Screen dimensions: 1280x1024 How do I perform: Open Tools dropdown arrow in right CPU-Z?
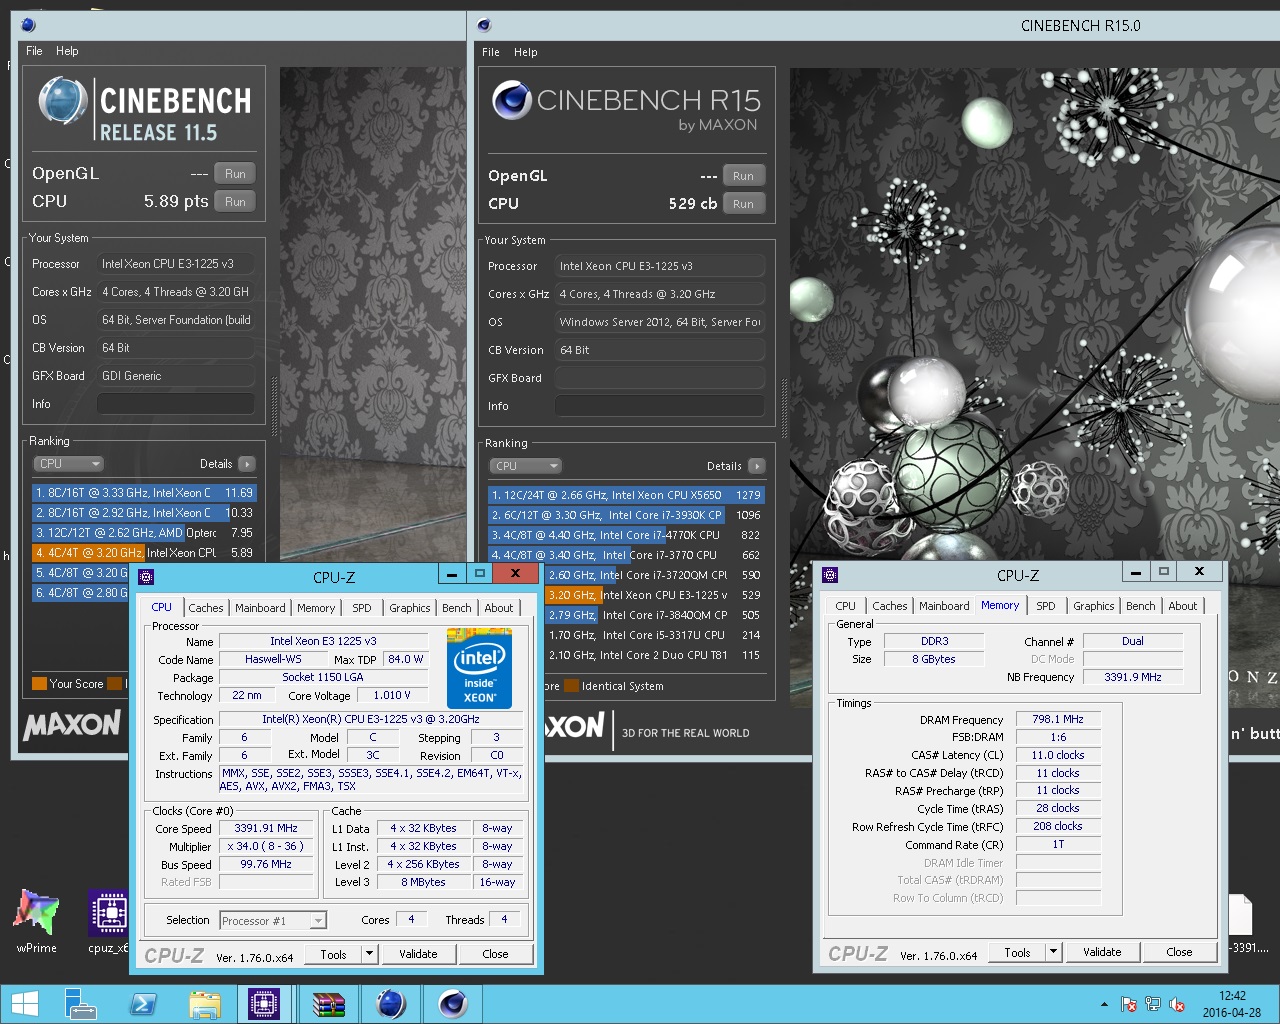[1053, 952]
